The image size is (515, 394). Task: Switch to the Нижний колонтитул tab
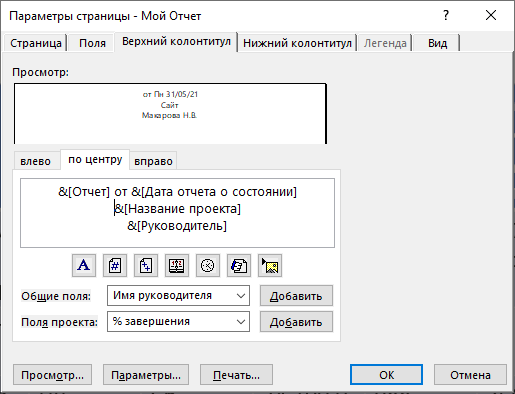tap(297, 43)
